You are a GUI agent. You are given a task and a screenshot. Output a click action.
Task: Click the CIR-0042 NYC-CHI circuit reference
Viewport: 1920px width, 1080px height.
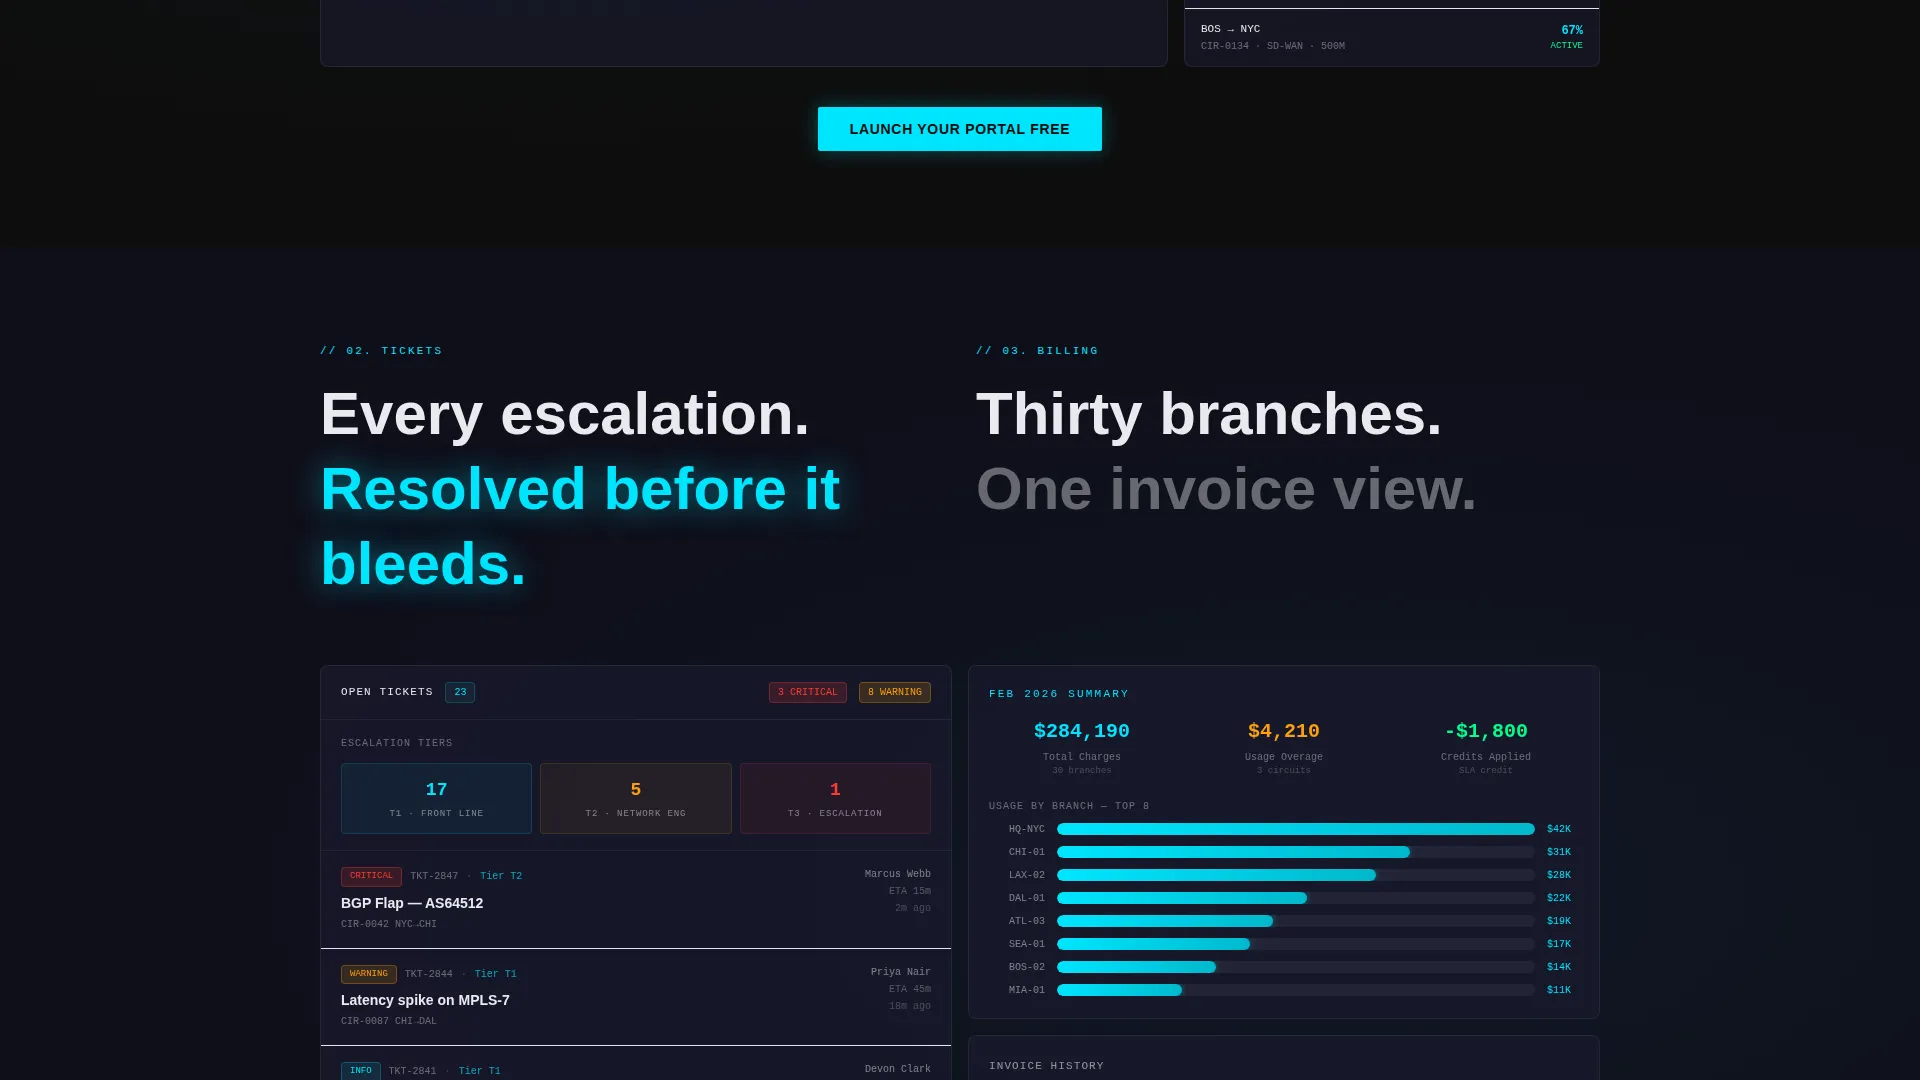389,924
